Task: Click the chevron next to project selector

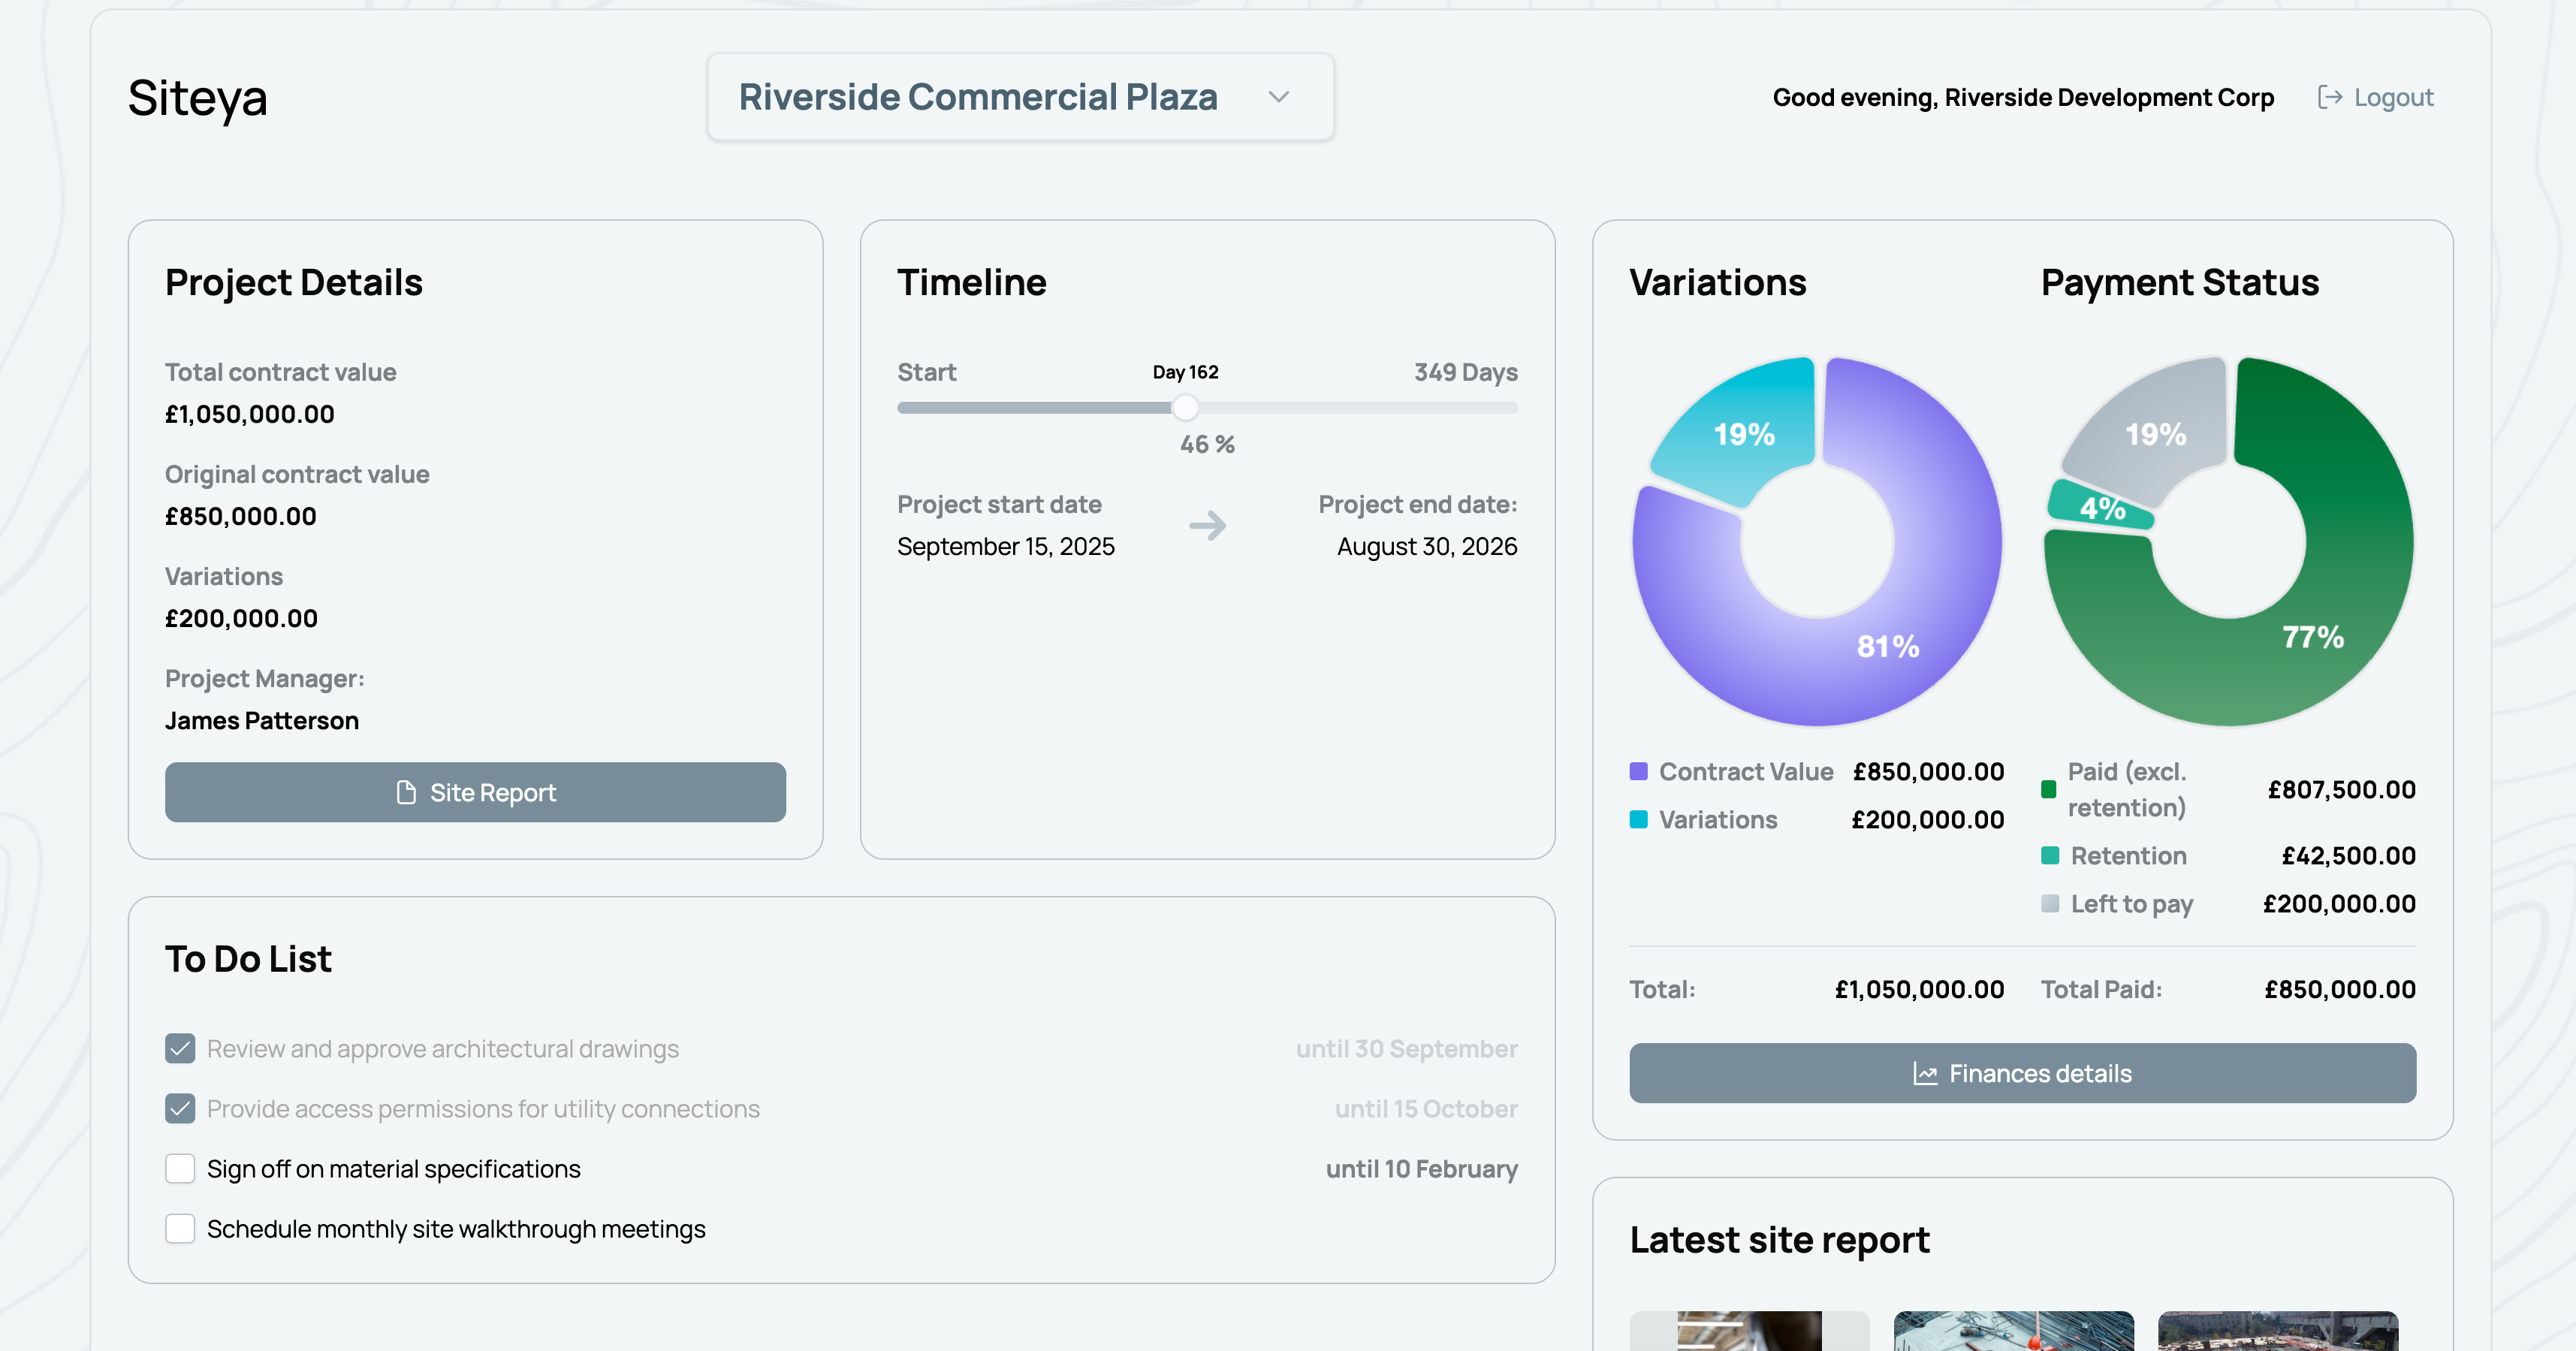Action: pos(1280,97)
